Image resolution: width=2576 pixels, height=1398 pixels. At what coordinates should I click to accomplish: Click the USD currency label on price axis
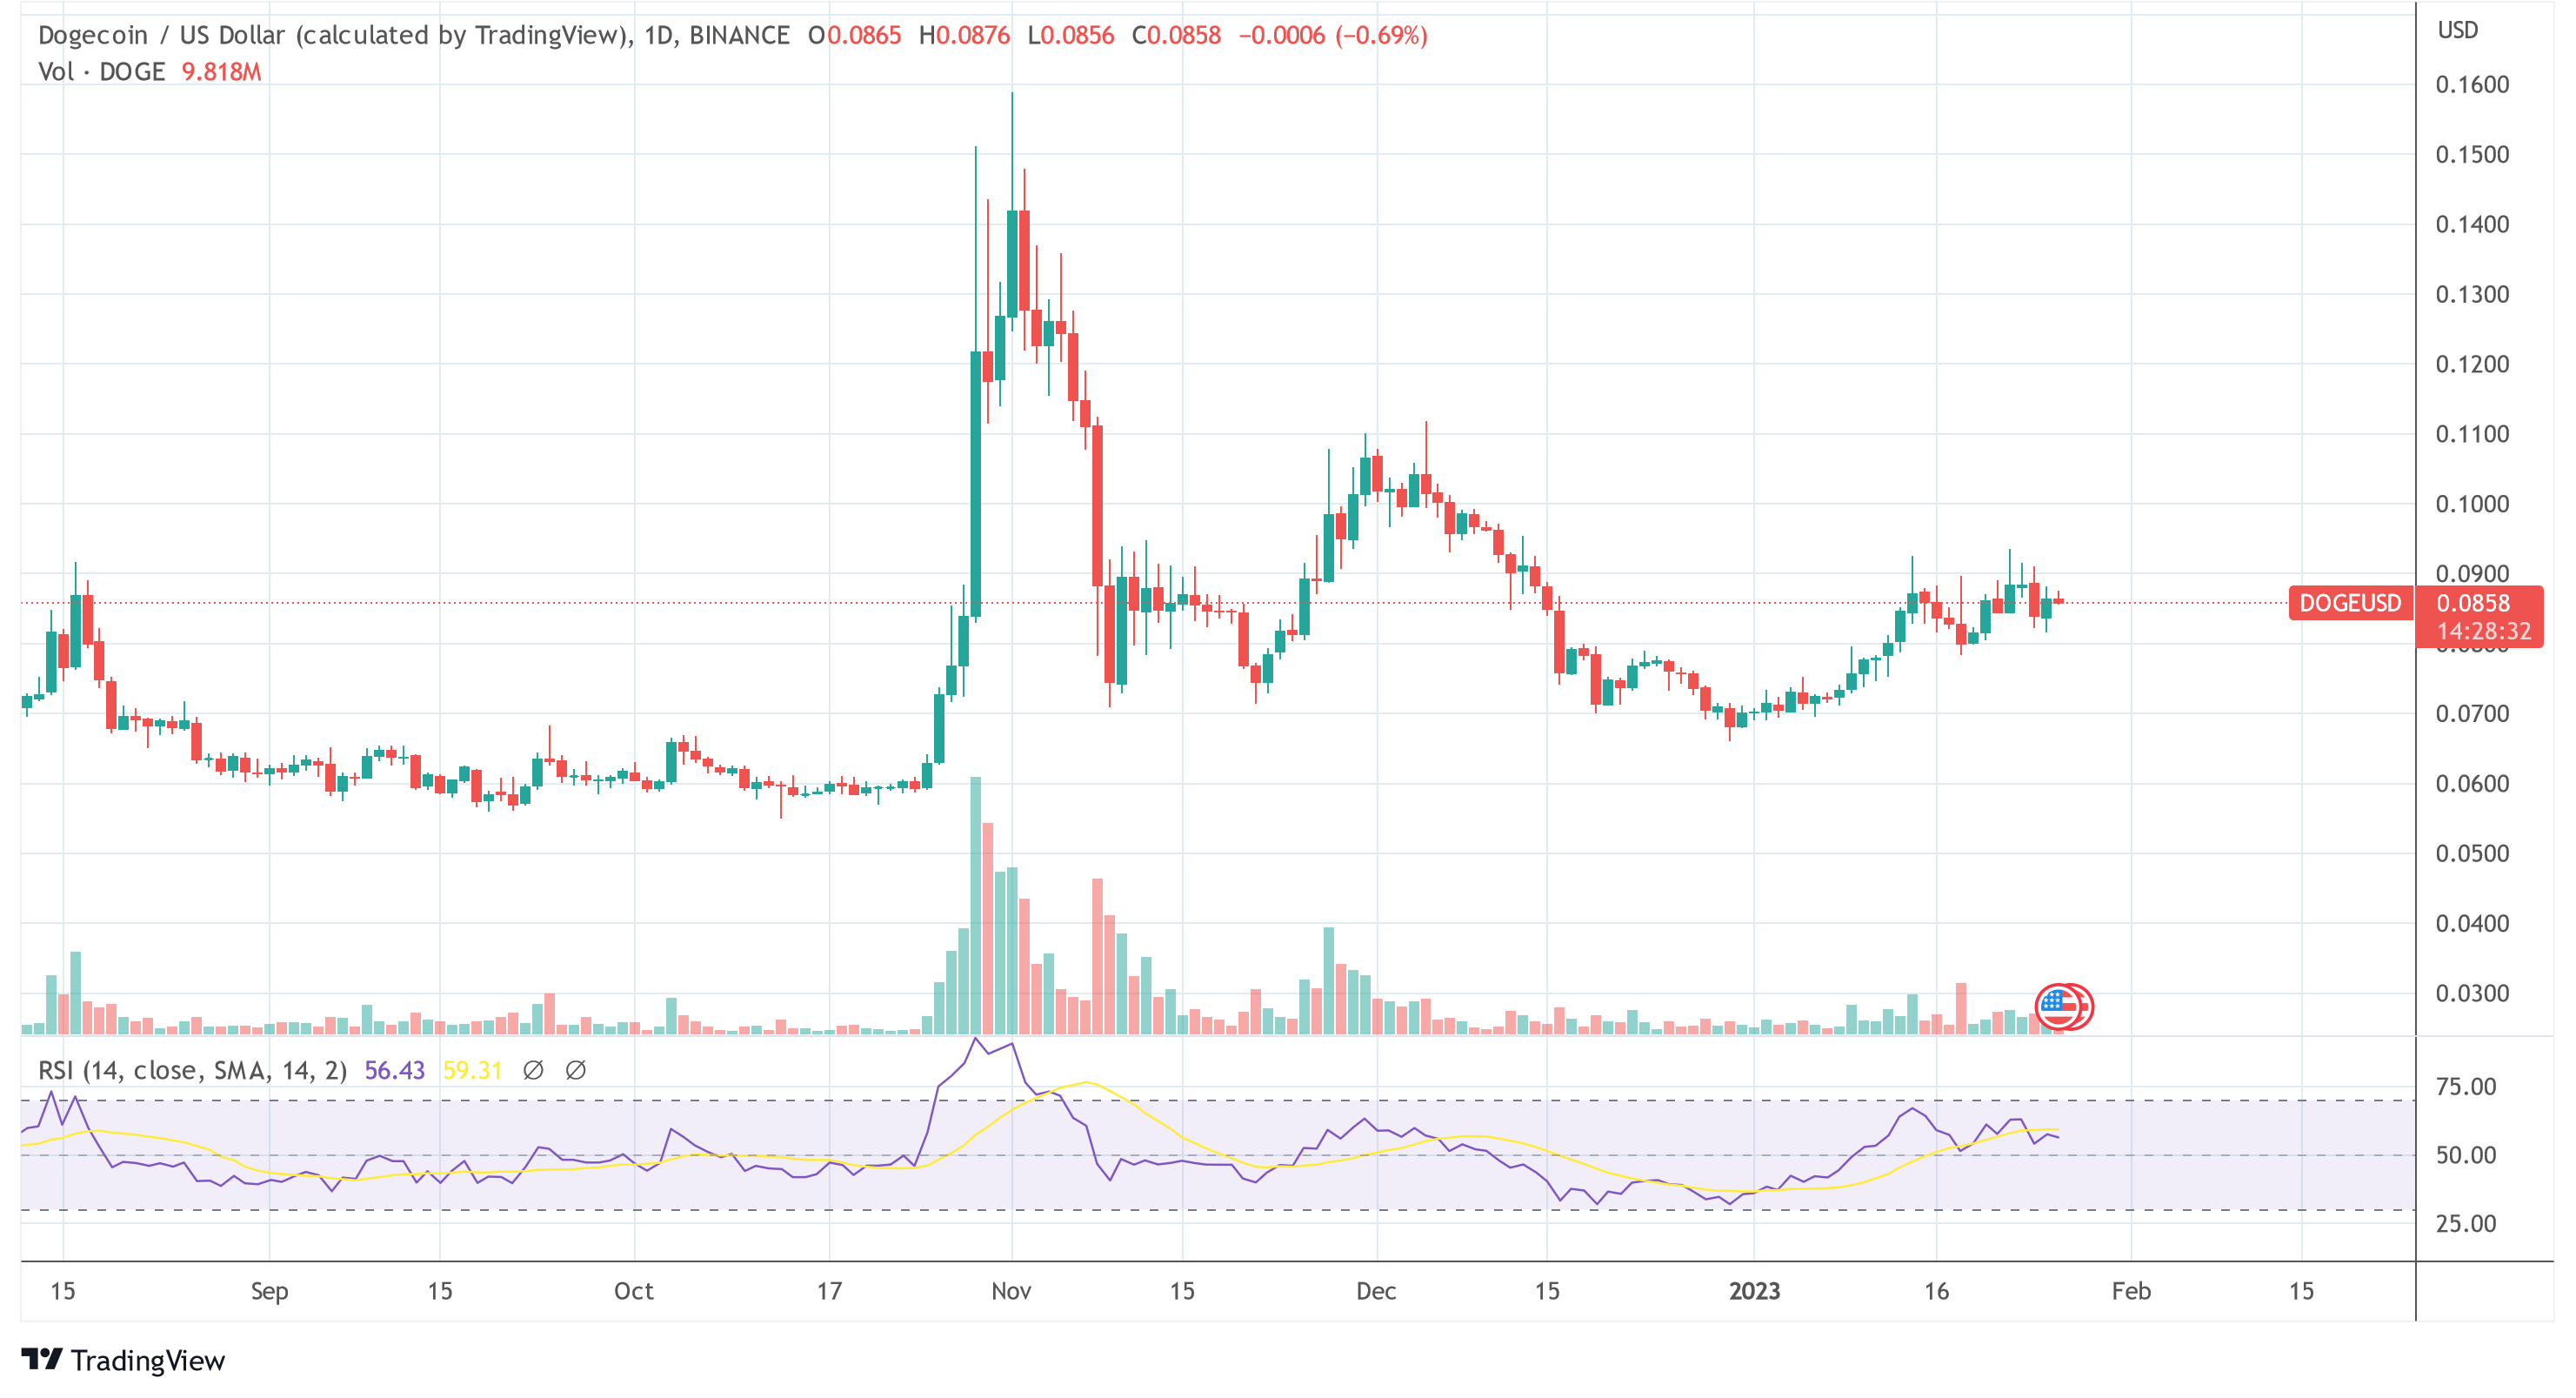tap(2457, 30)
